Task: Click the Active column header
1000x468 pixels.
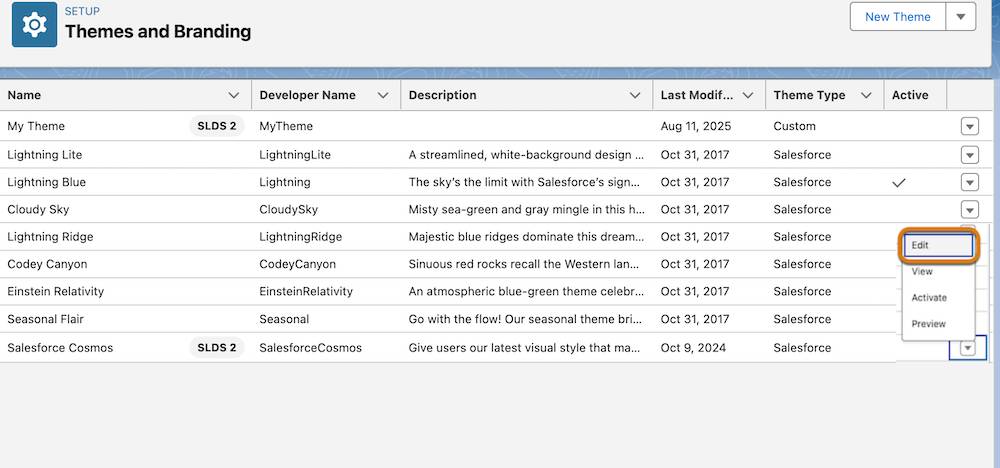Action: click(915, 95)
